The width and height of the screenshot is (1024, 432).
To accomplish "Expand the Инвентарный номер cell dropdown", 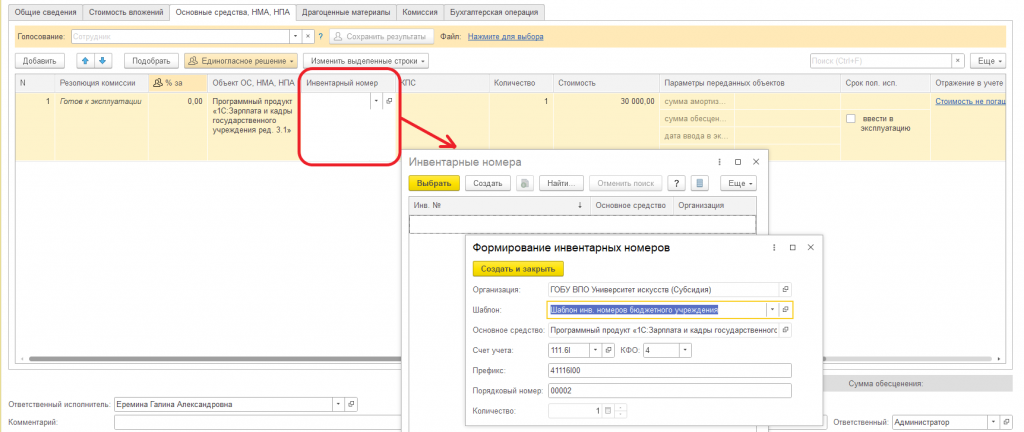I will 376,101.
